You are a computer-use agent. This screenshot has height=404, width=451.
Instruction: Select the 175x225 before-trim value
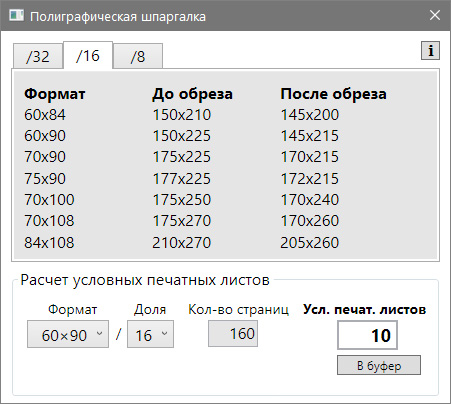(182, 157)
